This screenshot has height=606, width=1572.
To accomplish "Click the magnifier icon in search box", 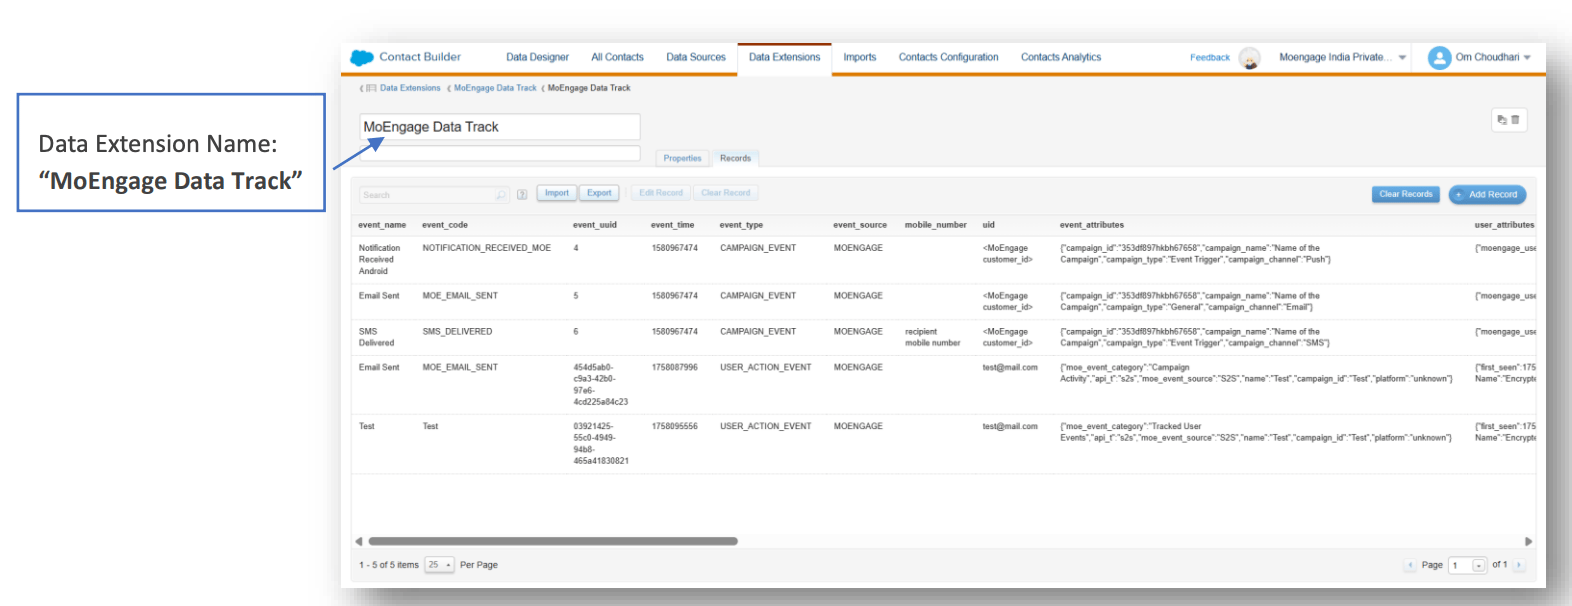I will (x=501, y=195).
